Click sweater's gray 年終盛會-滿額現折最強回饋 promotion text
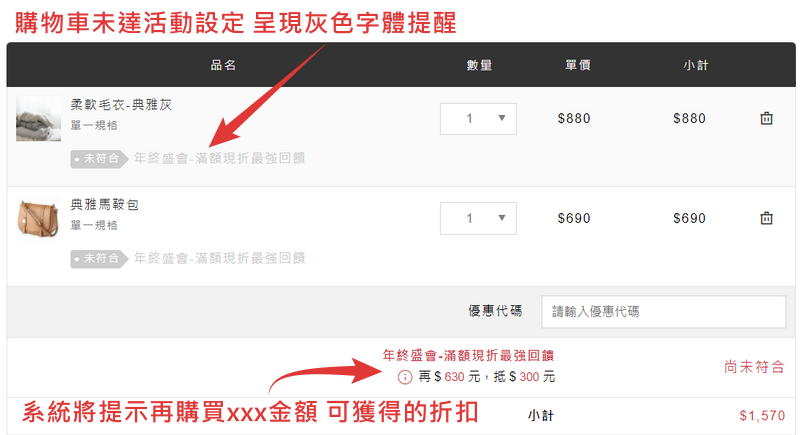This screenshot has height=435, width=800. (x=219, y=158)
